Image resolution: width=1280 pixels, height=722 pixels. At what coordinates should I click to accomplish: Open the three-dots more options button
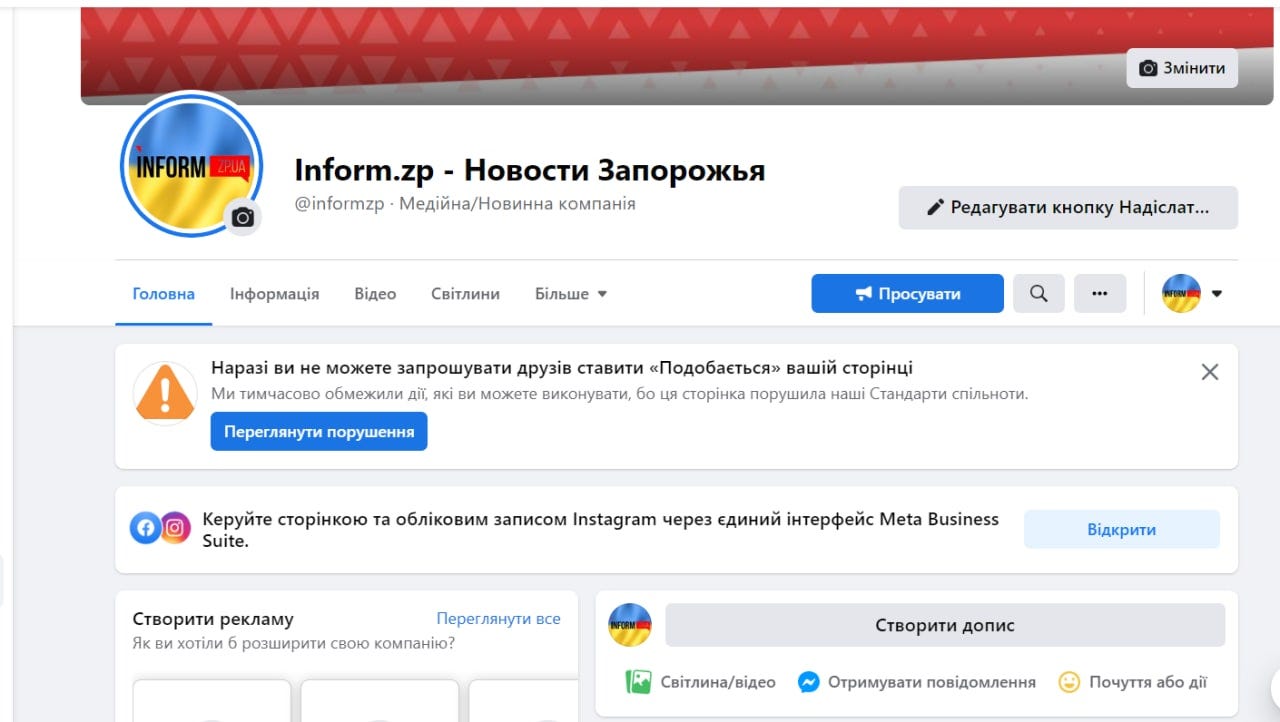pos(1100,294)
